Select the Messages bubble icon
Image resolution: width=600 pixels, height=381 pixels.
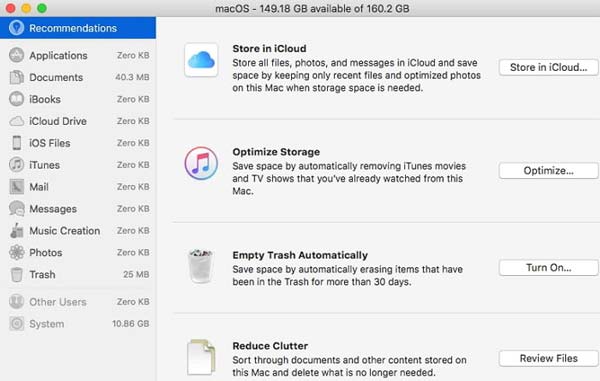click(16, 209)
